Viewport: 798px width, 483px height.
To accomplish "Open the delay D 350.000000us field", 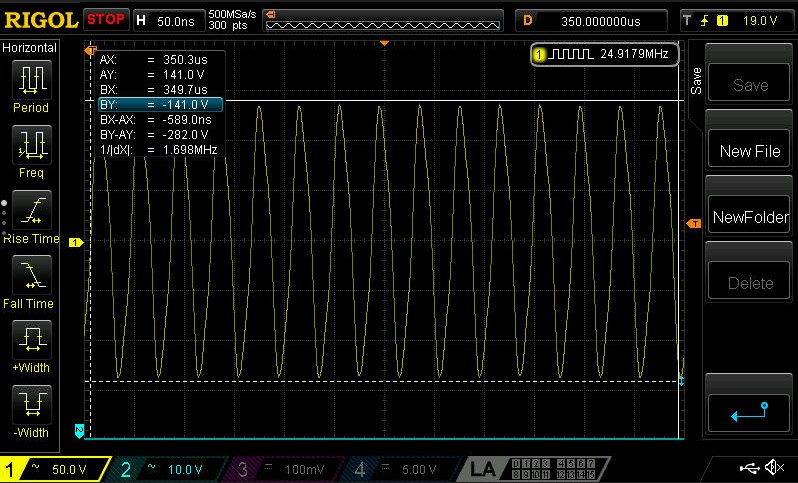I will (591, 21).
